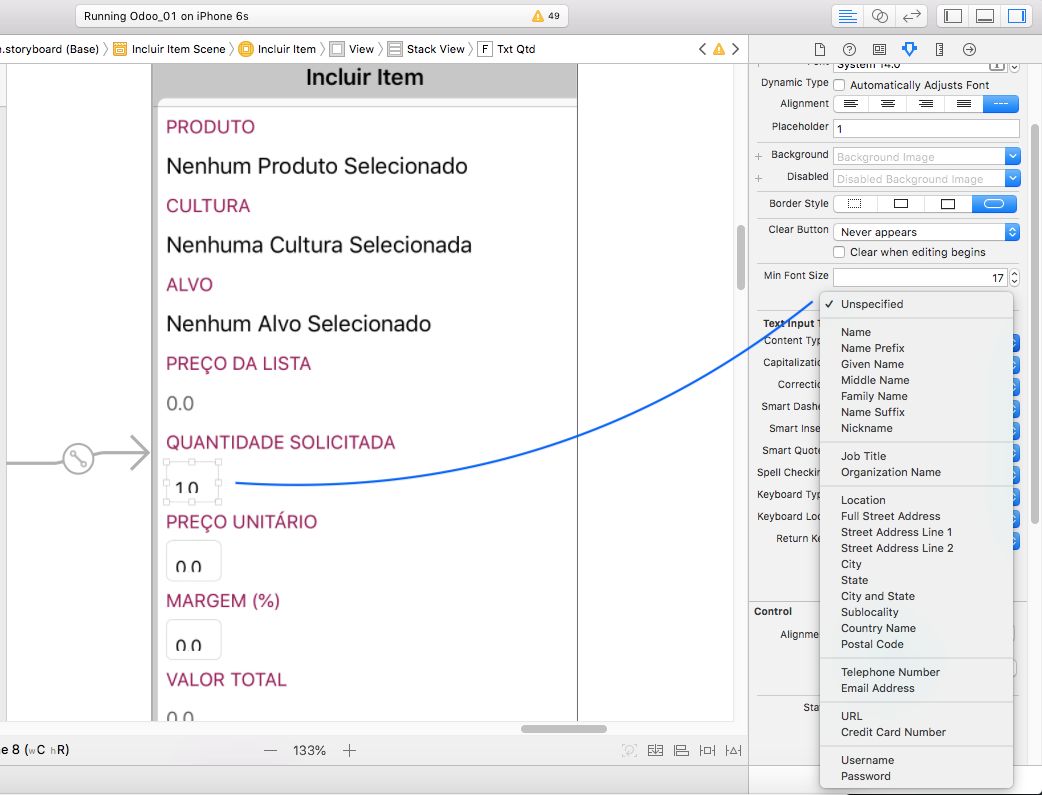This screenshot has width=1042, height=795.
Task: Click the Placeholder input field
Action: coord(926,128)
